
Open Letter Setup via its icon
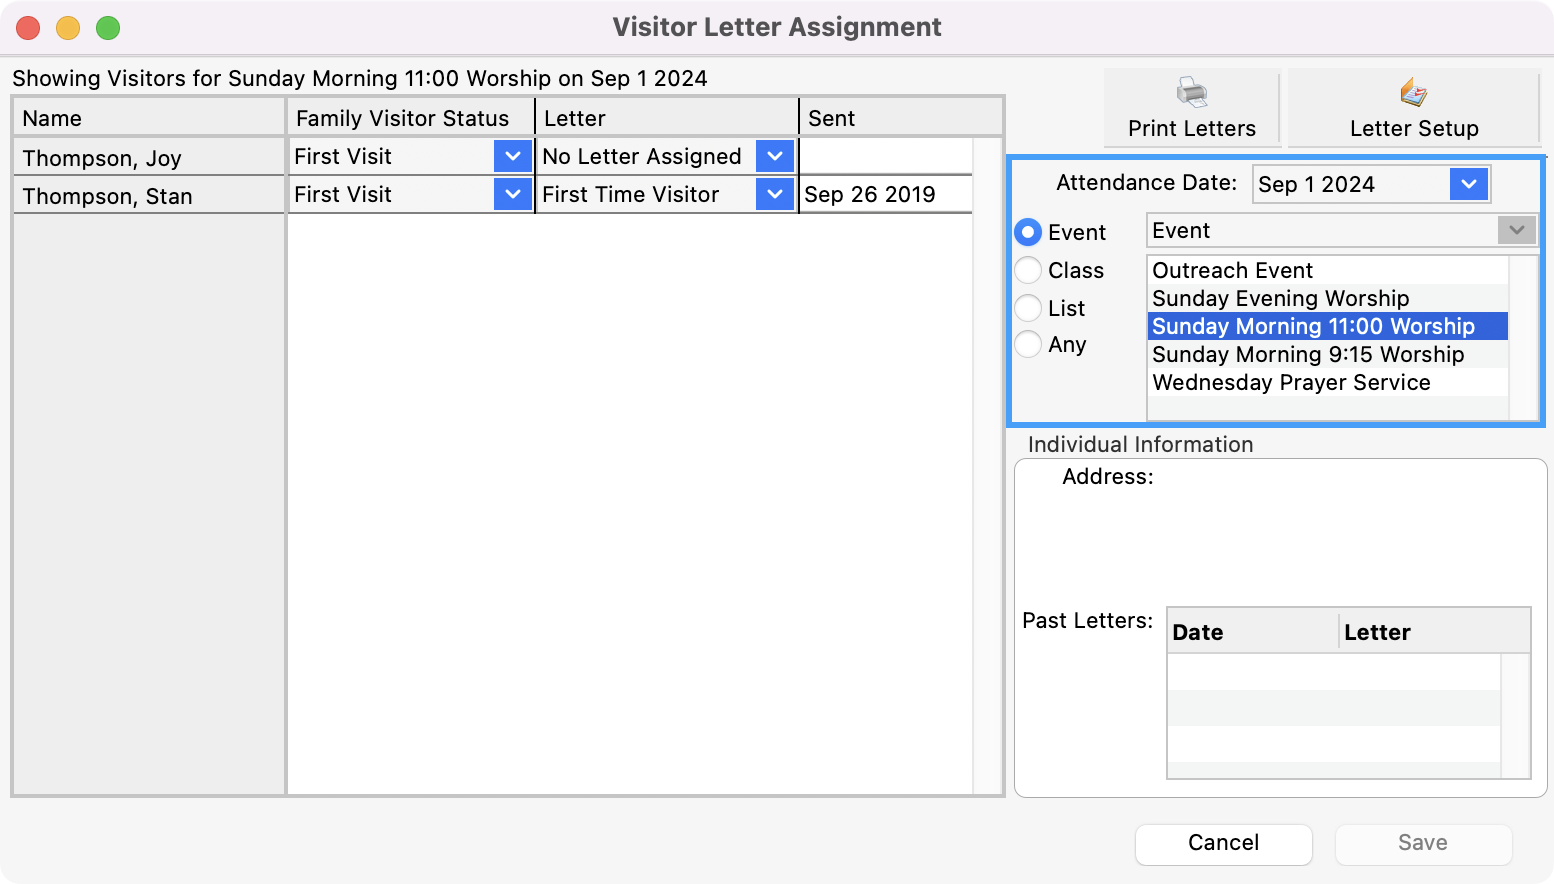1413,93
